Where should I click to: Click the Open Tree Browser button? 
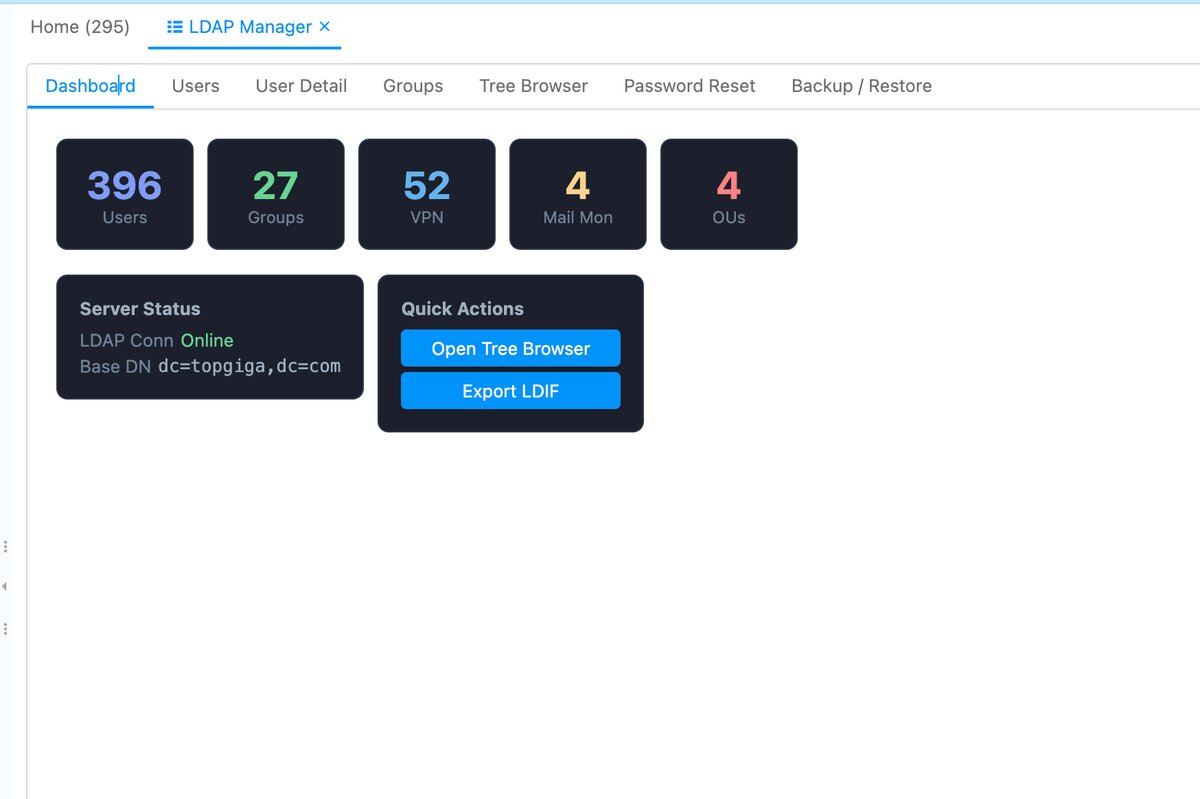[510, 348]
